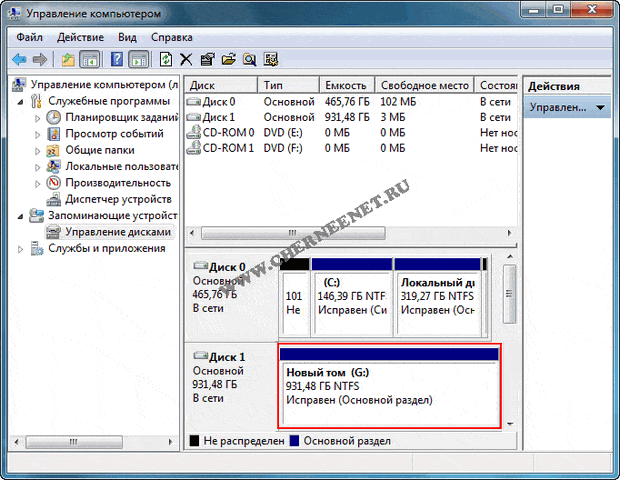
Task: Open the Управлен... actions dropdown arrow
Action: click(x=600, y=108)
